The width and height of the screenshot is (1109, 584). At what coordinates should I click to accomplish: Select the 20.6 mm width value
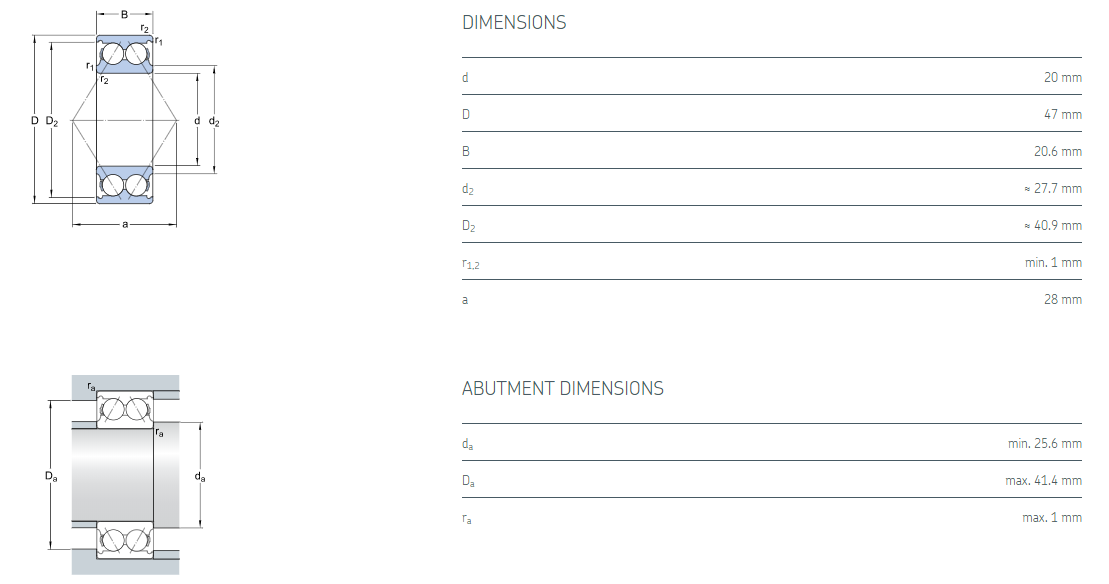tap(1058, 151)
